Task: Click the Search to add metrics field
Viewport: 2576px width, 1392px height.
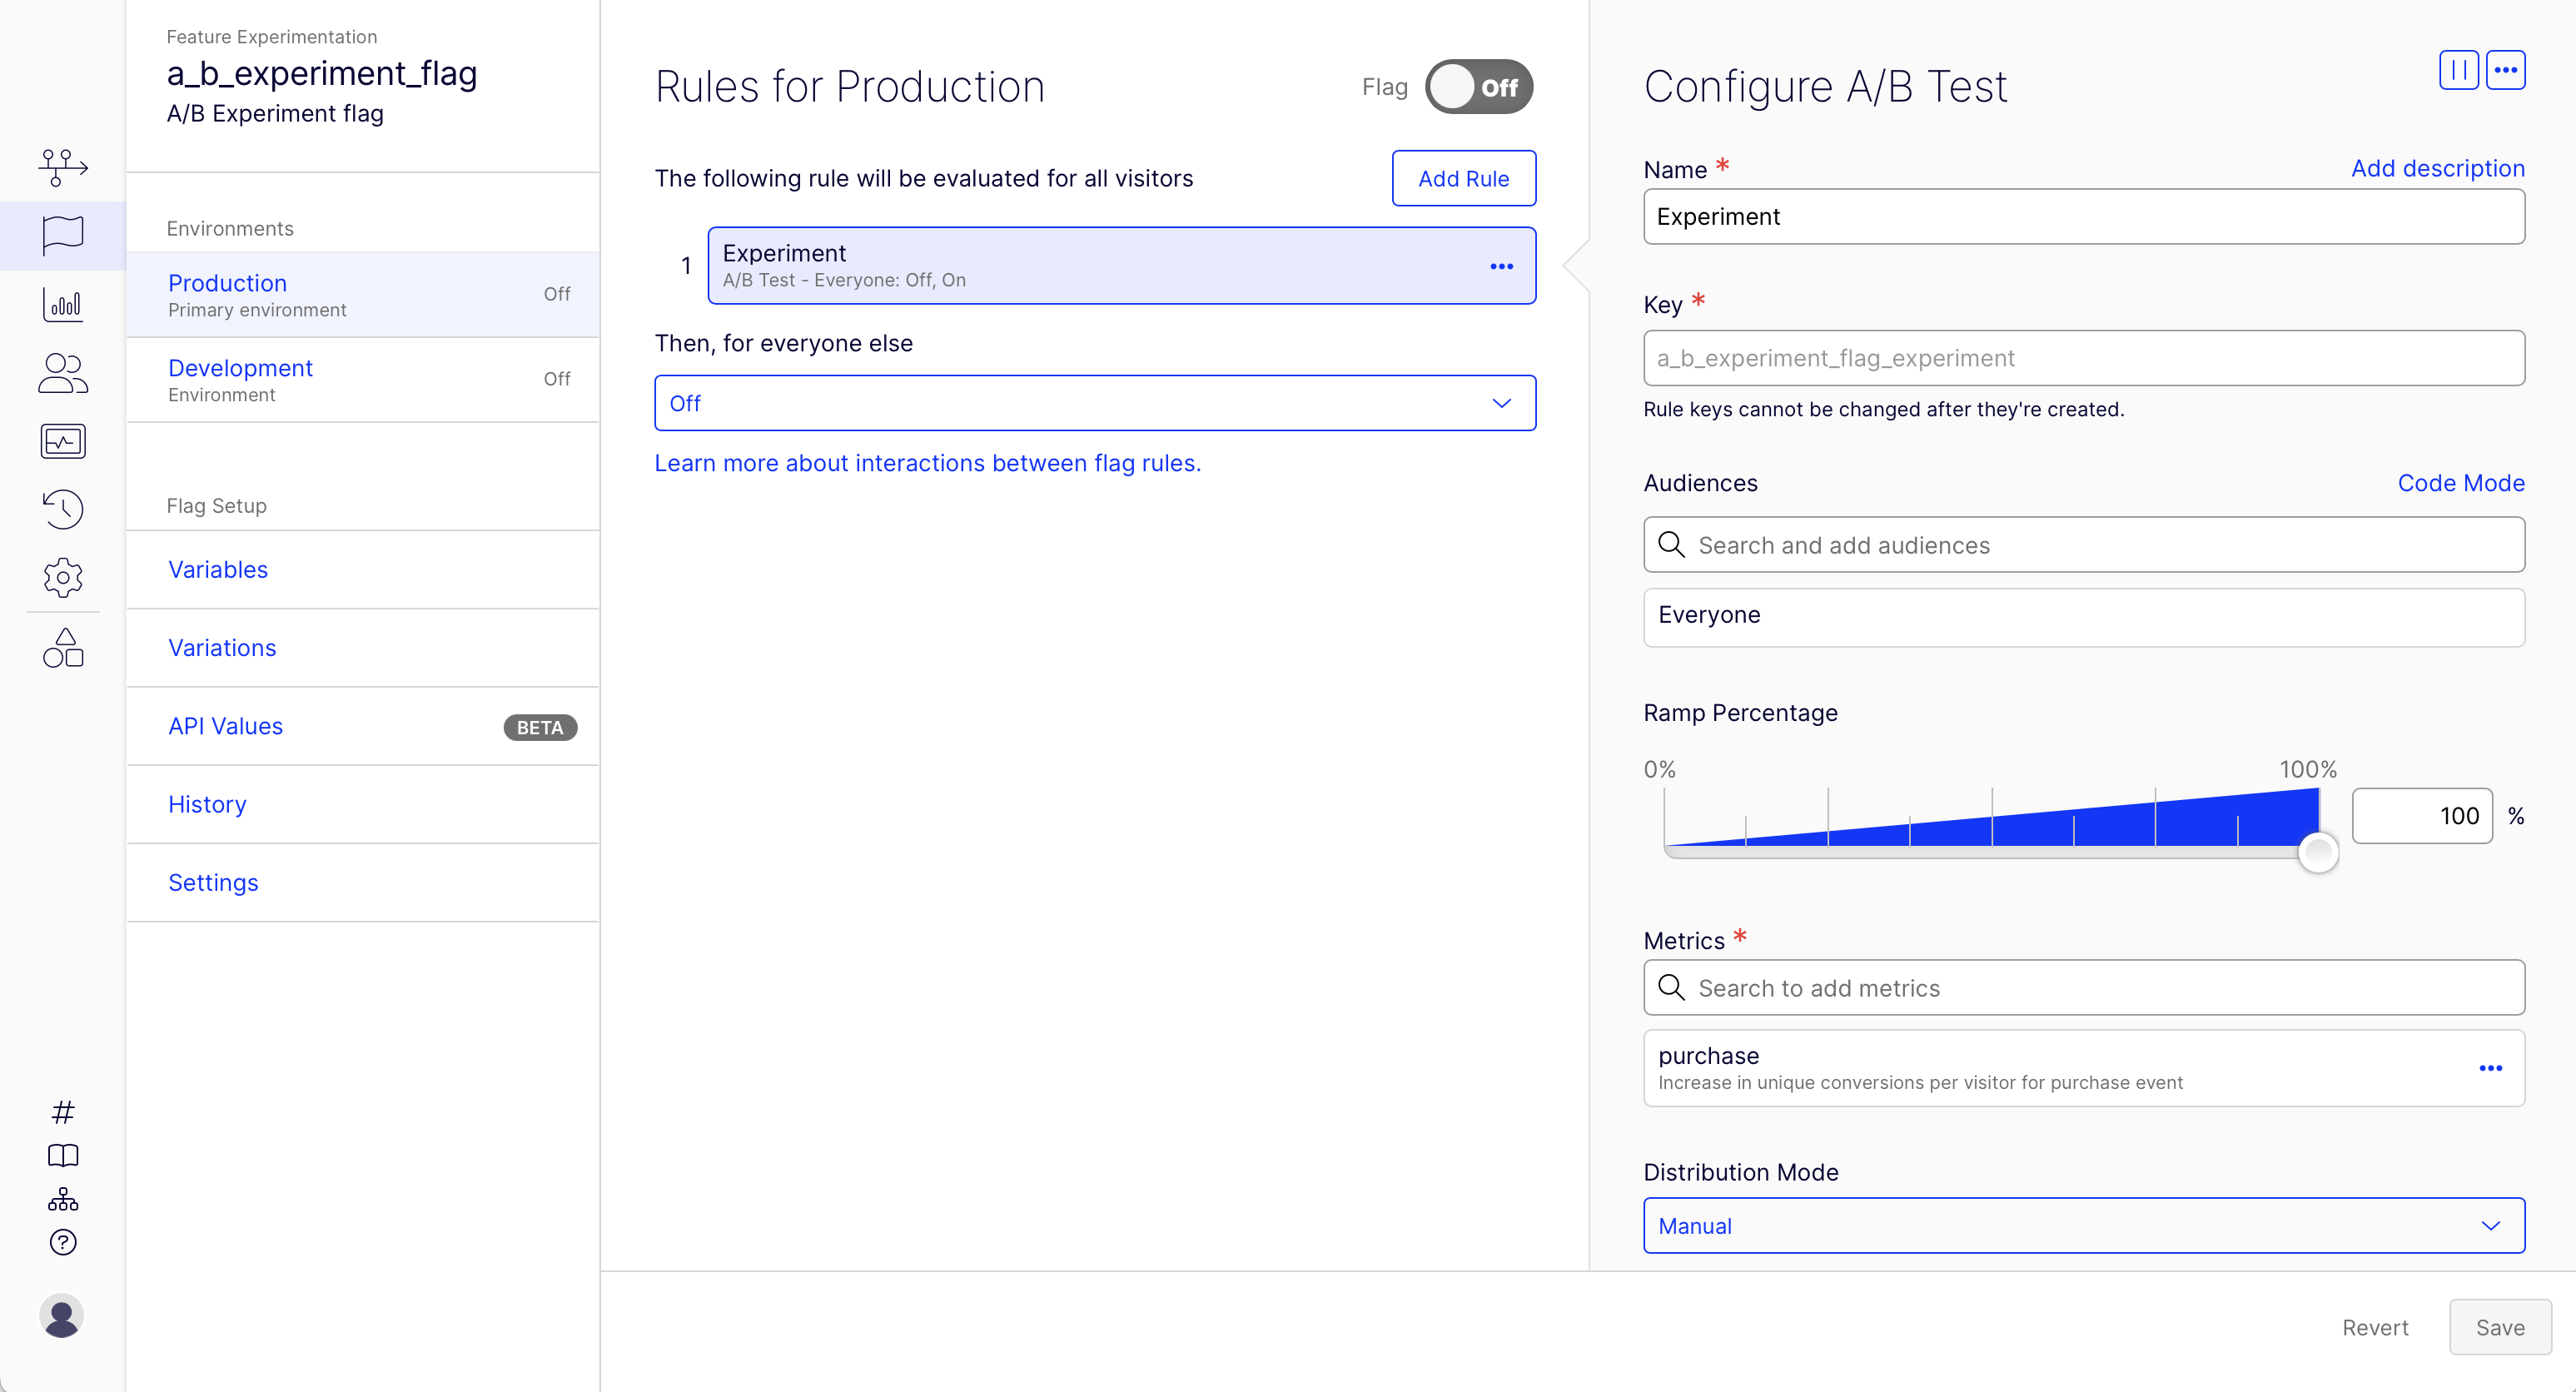Action: (2083, 988)
